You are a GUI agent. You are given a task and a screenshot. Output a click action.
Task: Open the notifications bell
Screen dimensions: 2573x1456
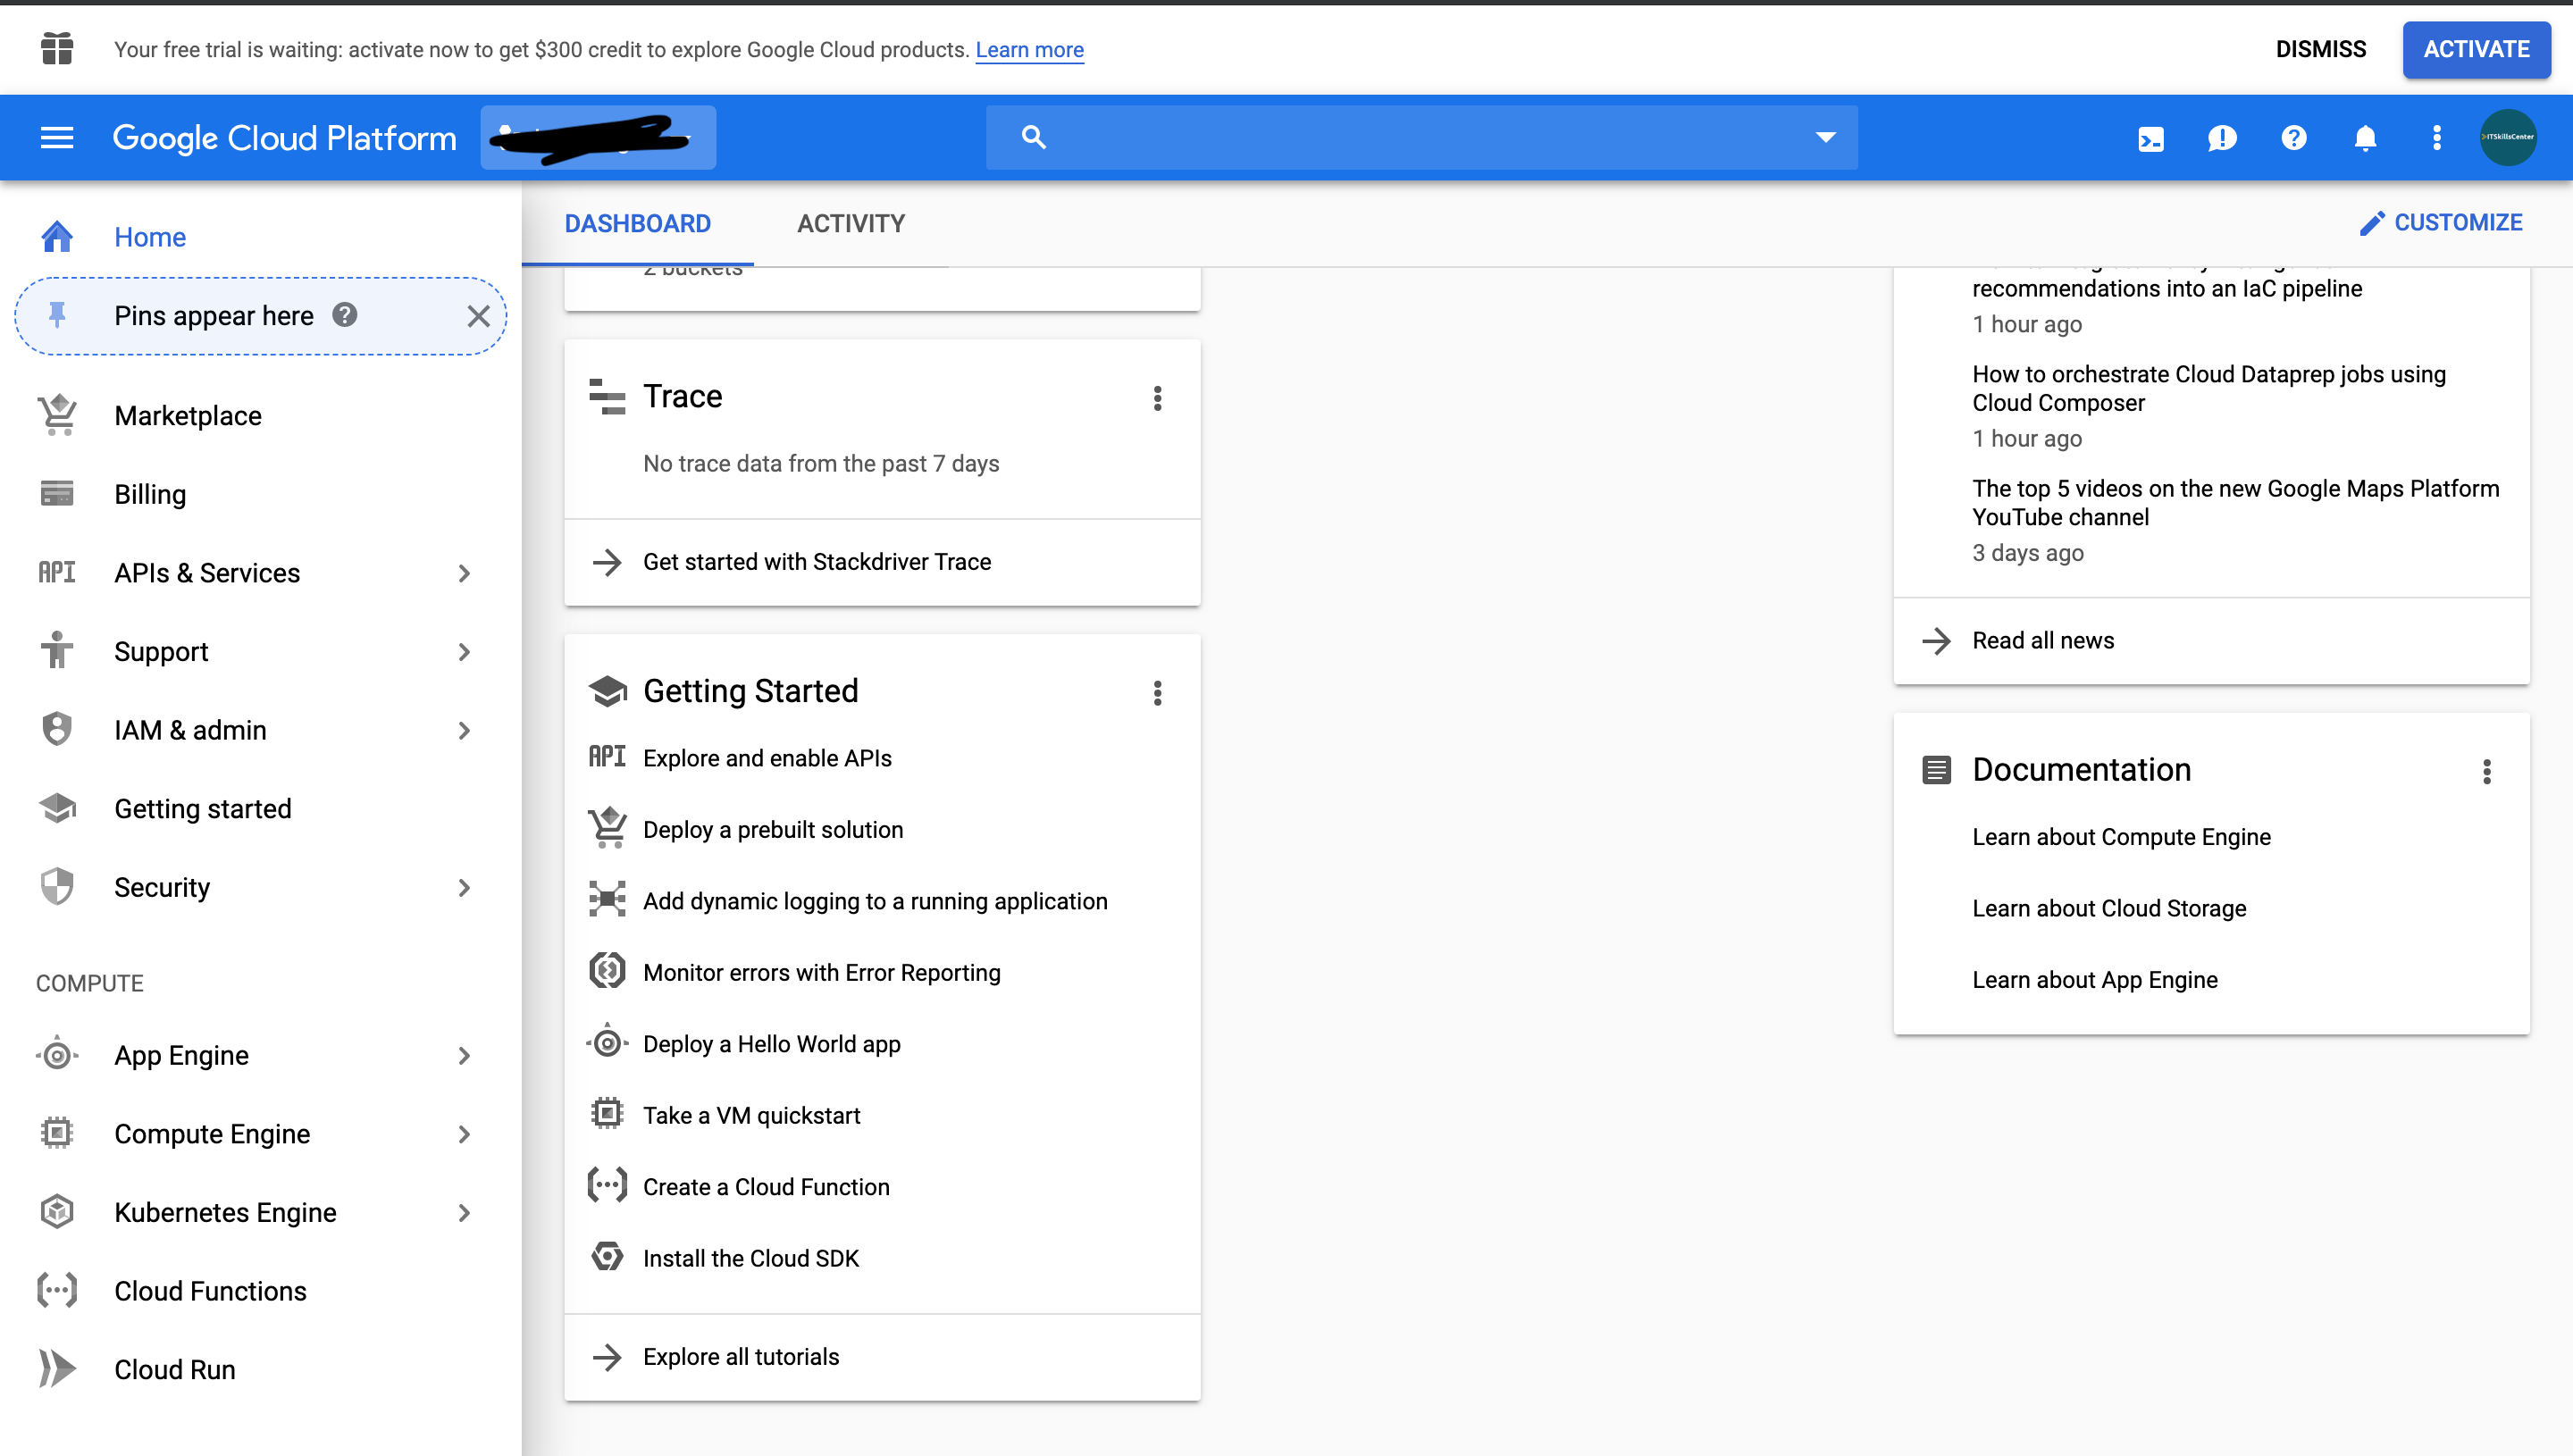click(x=2364, y=138)
